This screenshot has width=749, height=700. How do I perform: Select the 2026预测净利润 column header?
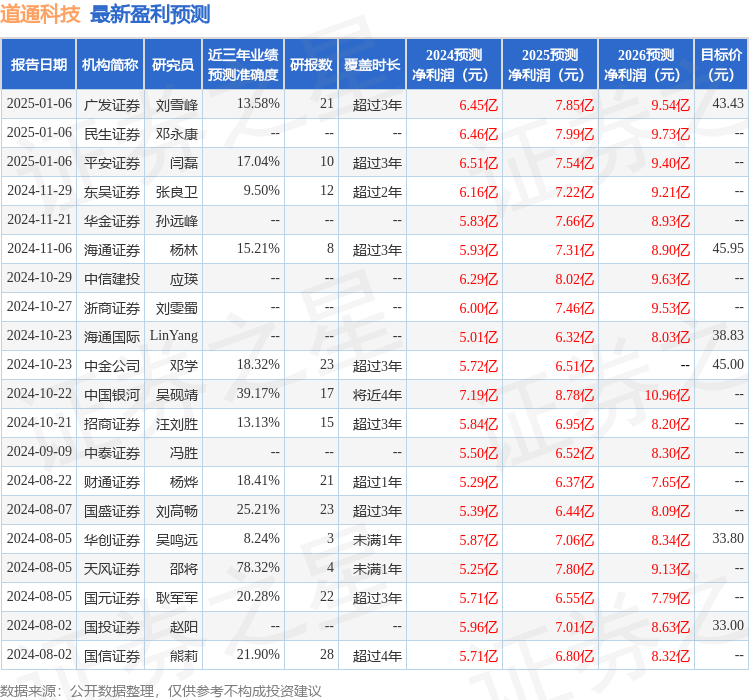point(646,65)
